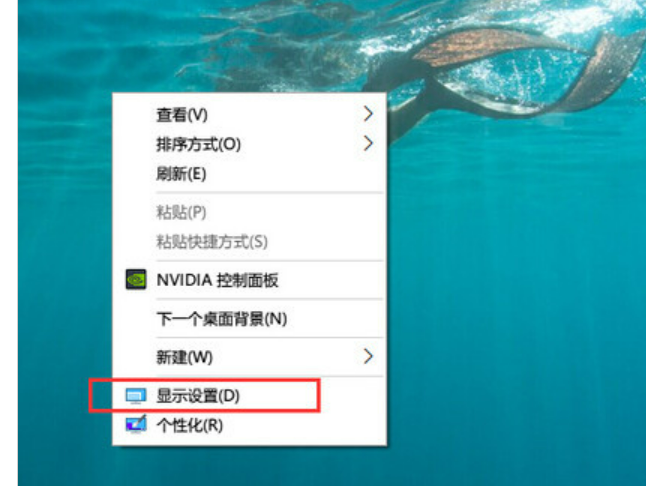The height and width of the screenshot is (486, 646).
Task: Click the greyed-out 粘贴快捷方式(S) entry
Action: pos(249,241)
